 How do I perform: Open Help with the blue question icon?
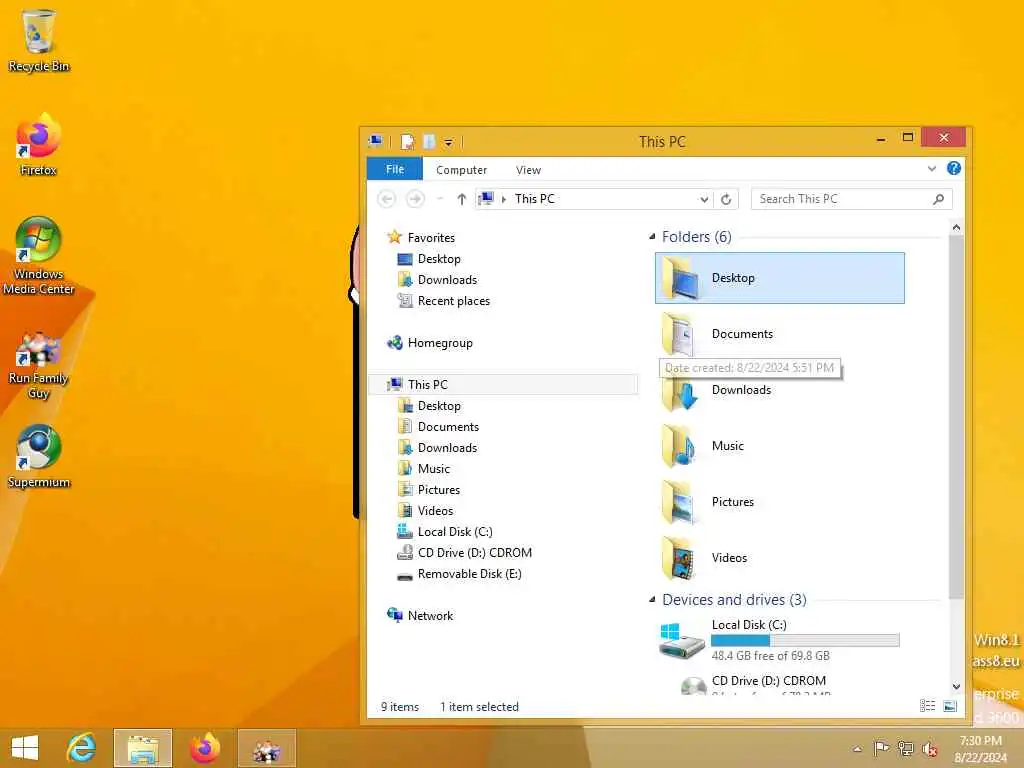tap(953, 168)
